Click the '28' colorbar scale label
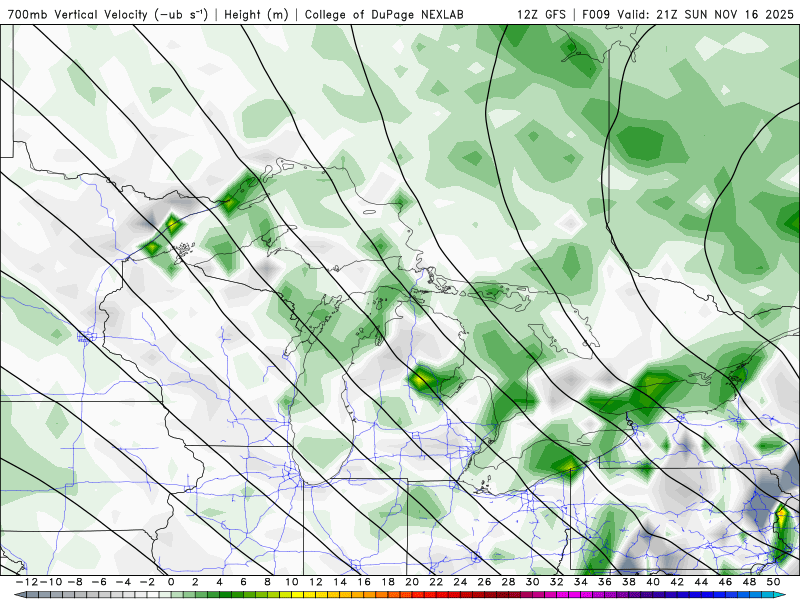This screenshot has height=600, width=800. tap(509, 582)
